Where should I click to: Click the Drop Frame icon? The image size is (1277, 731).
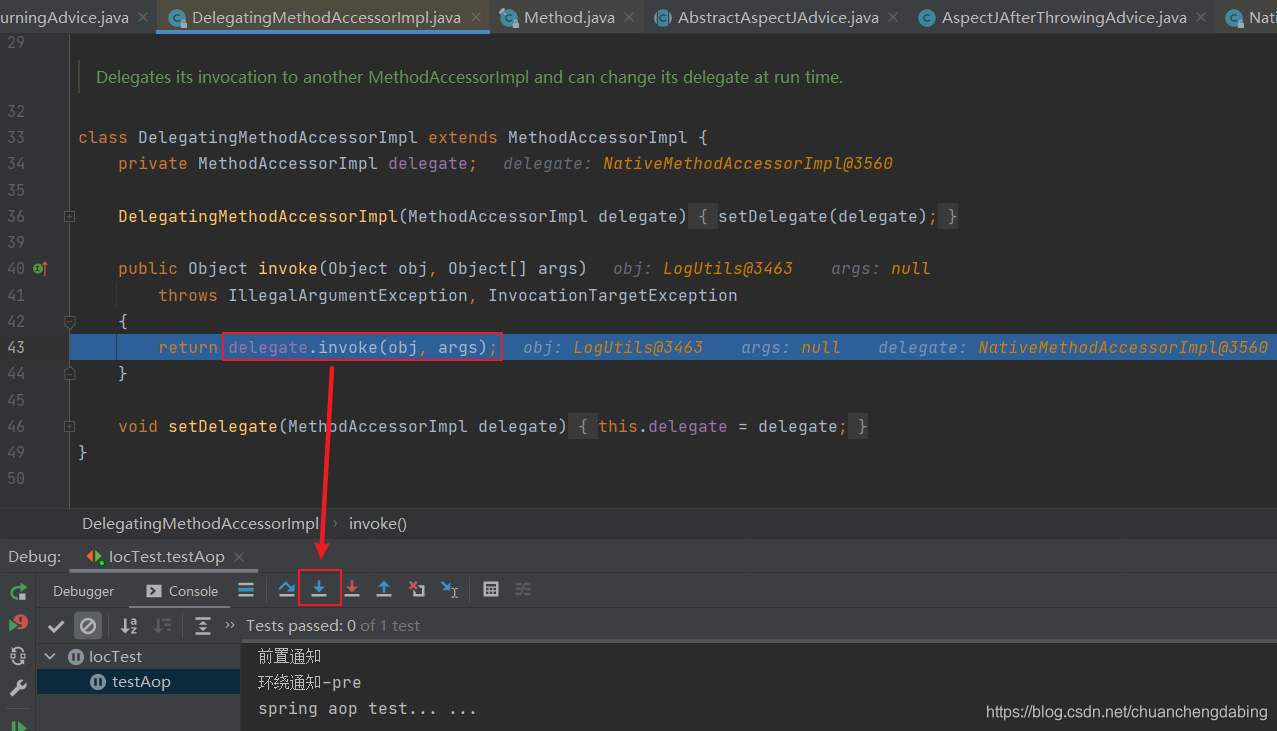[417, 589]
